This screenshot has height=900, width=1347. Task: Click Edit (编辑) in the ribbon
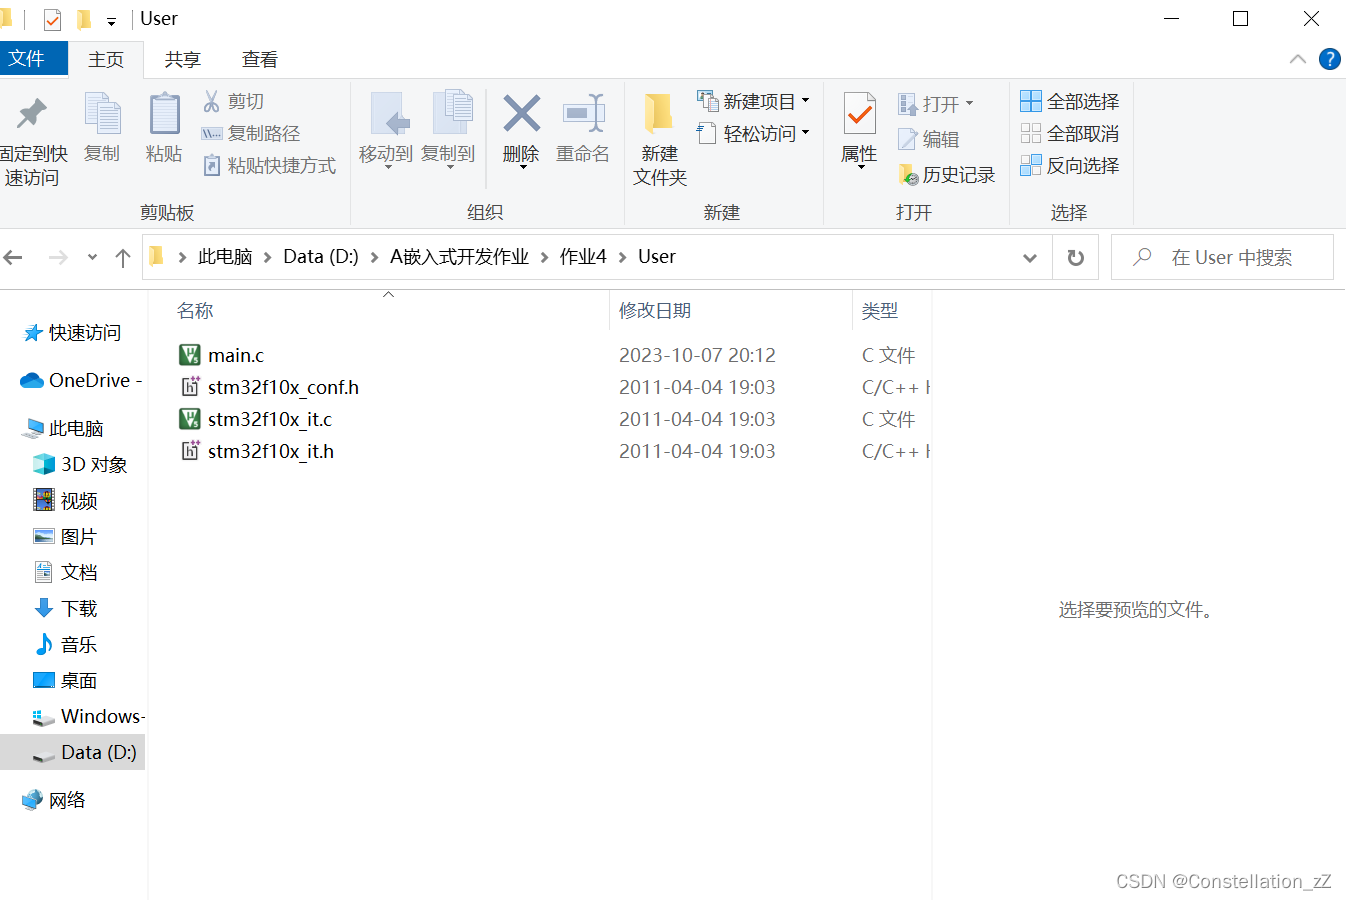(x=929, y=139)
